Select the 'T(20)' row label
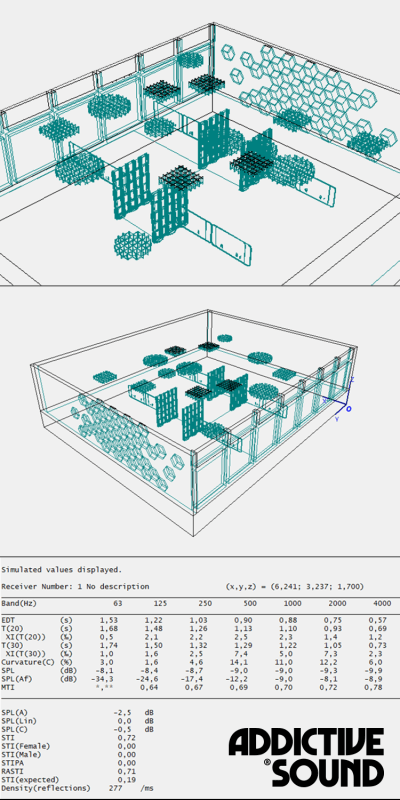Viewport: 400px width, 800px height. (12, 628)
